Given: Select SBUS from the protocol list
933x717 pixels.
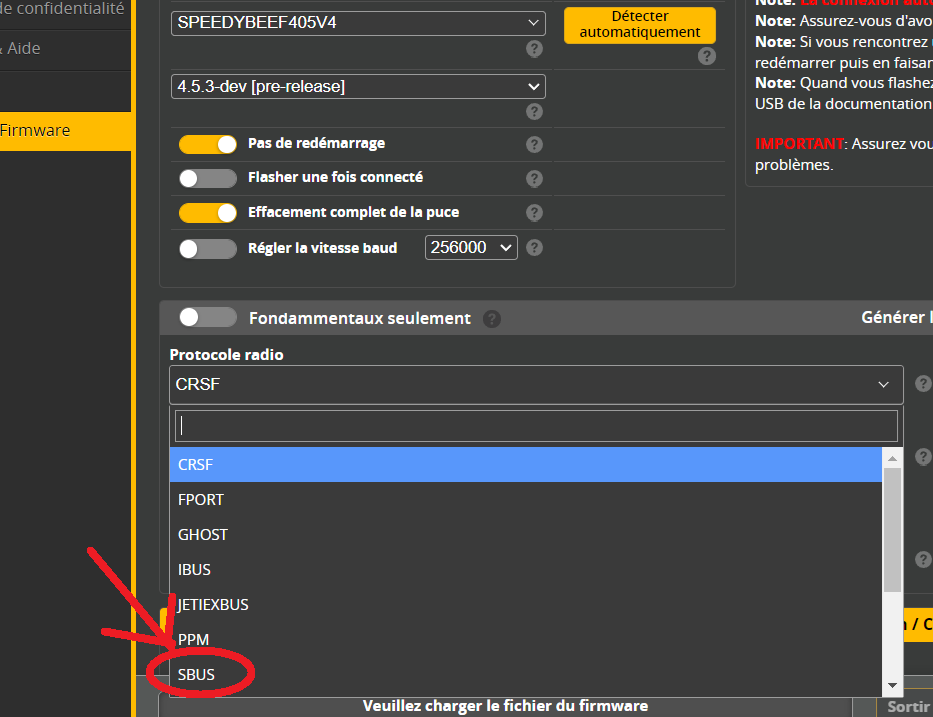Looking at the screenshot, I should coord(197,674).
